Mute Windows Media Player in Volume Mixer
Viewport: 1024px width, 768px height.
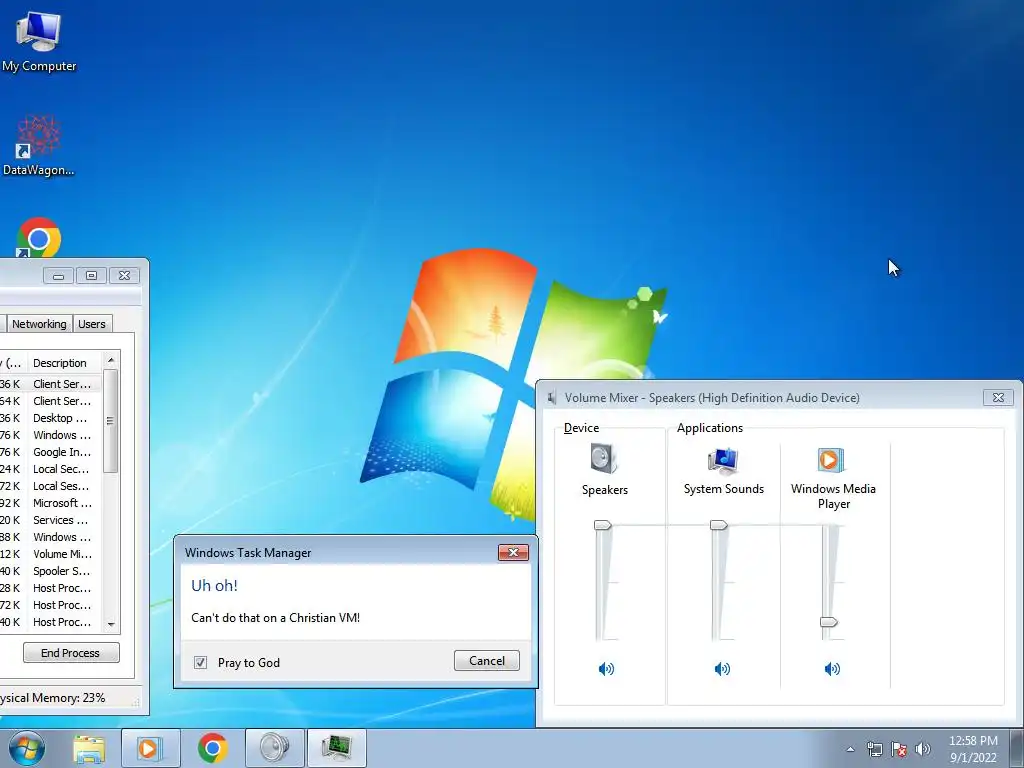coord(832,668)
